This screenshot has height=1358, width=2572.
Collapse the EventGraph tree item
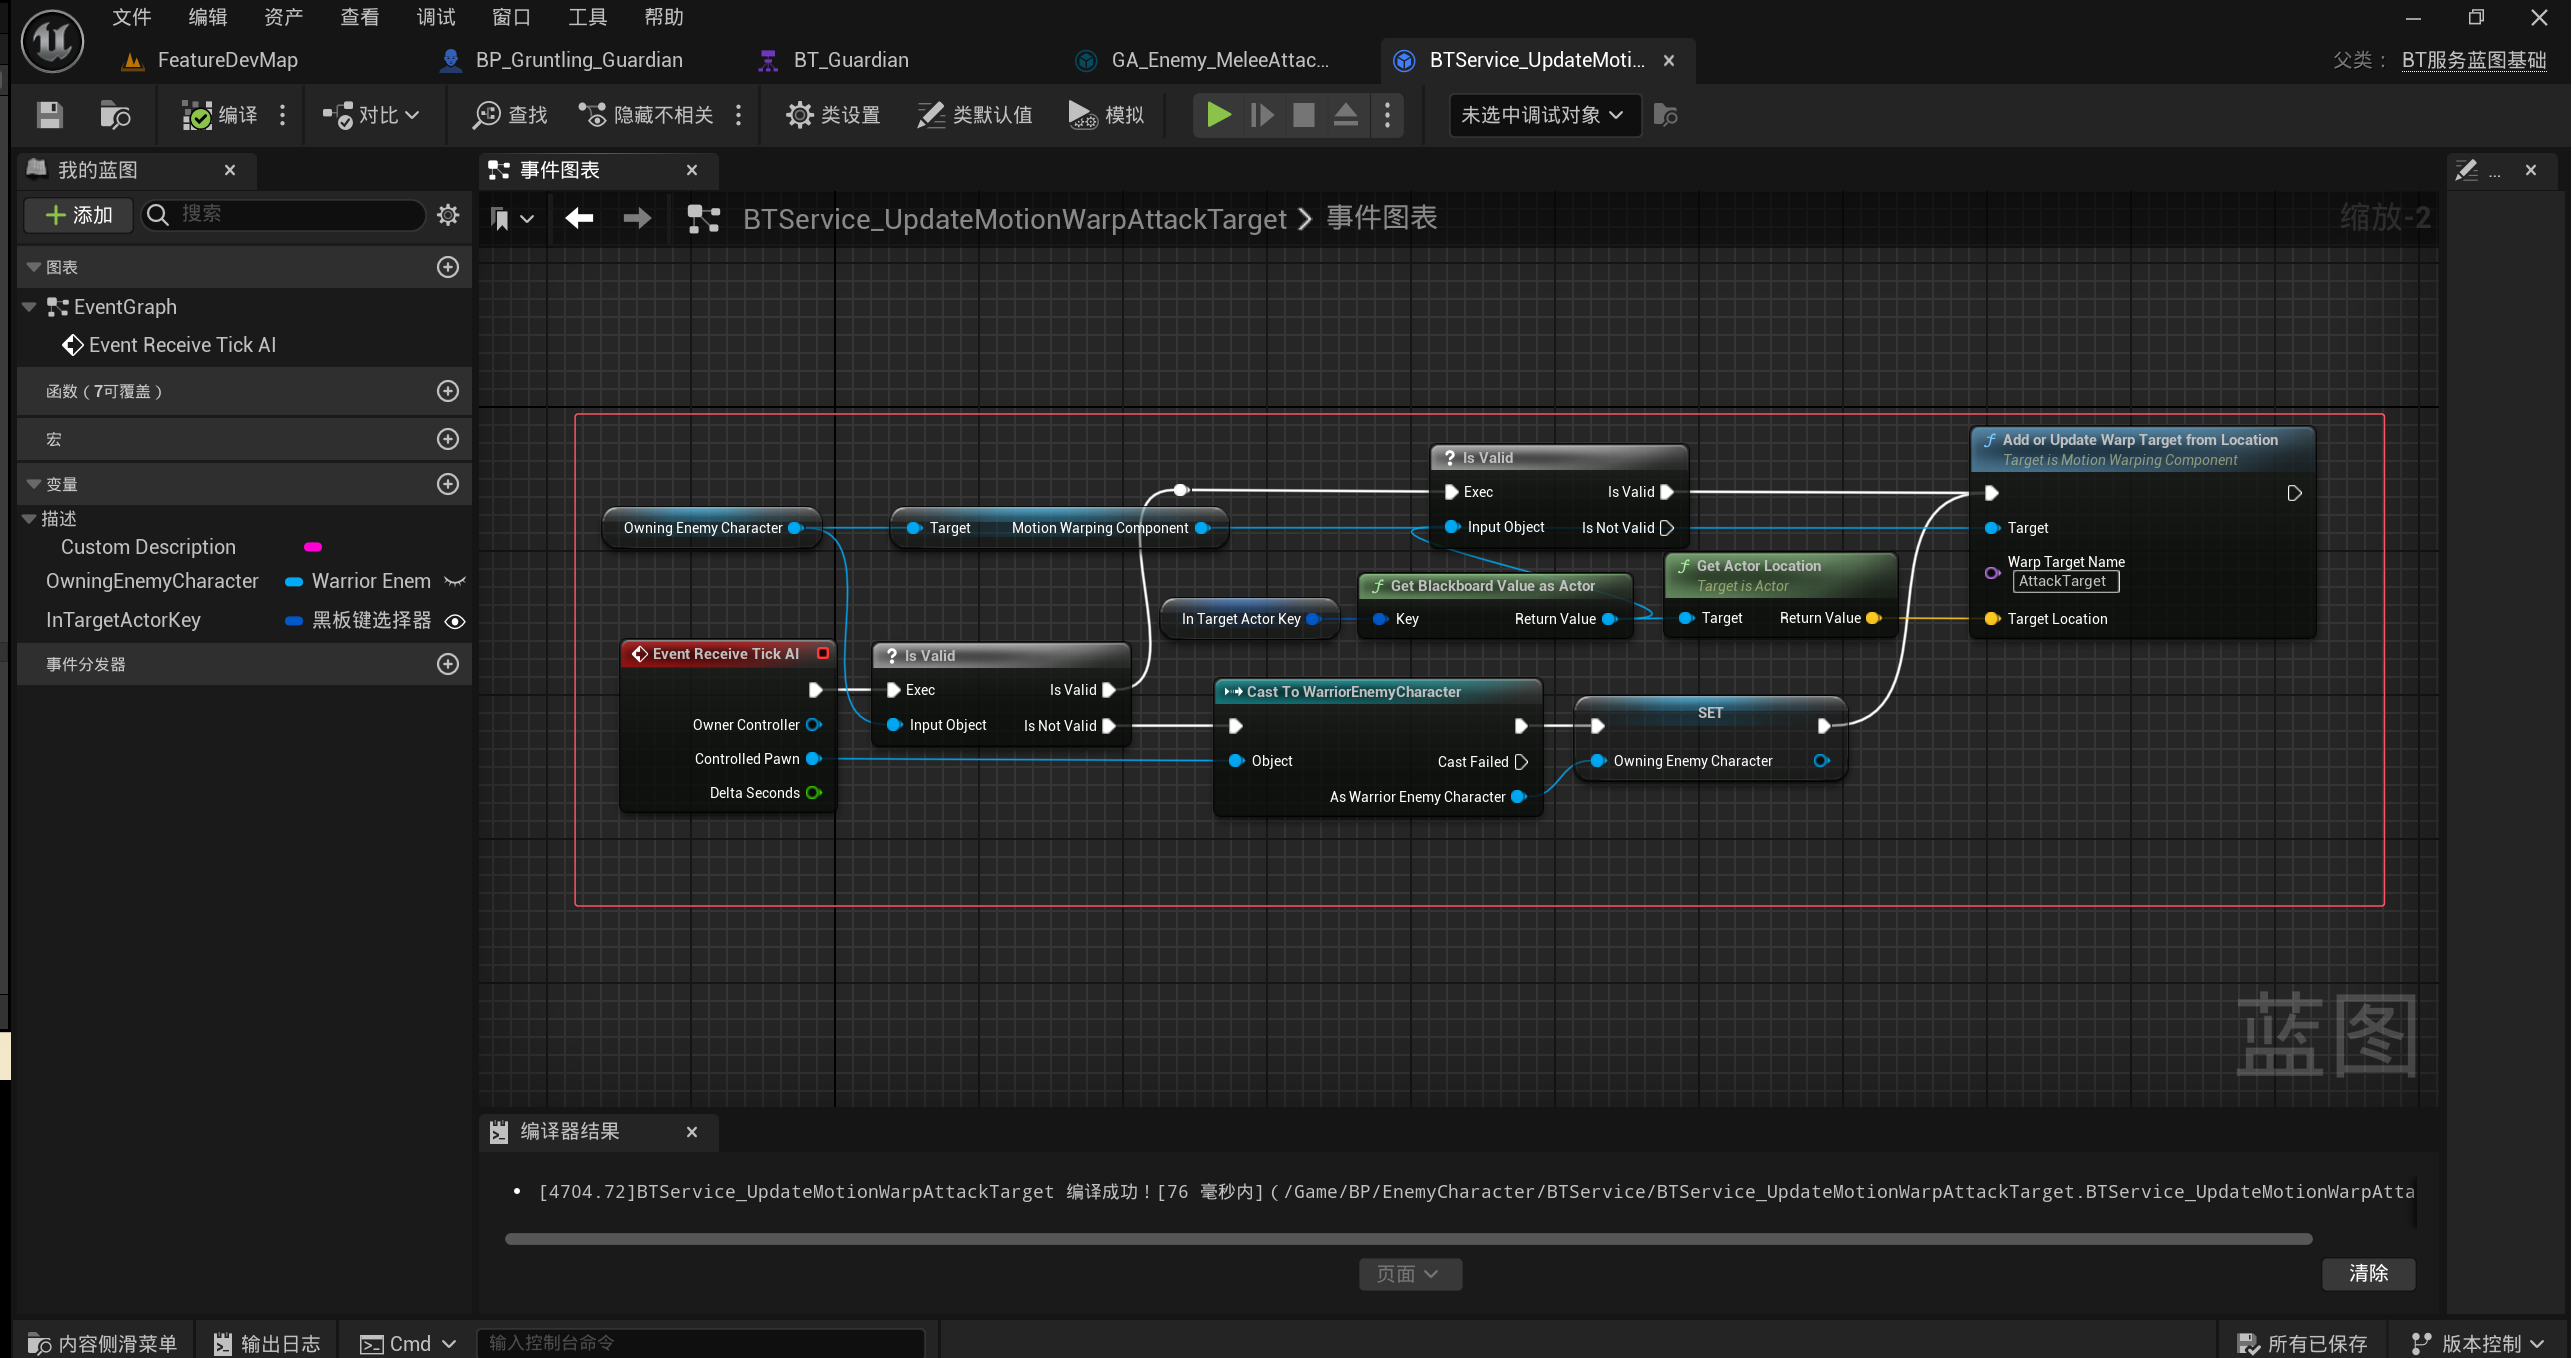[29, 307]
